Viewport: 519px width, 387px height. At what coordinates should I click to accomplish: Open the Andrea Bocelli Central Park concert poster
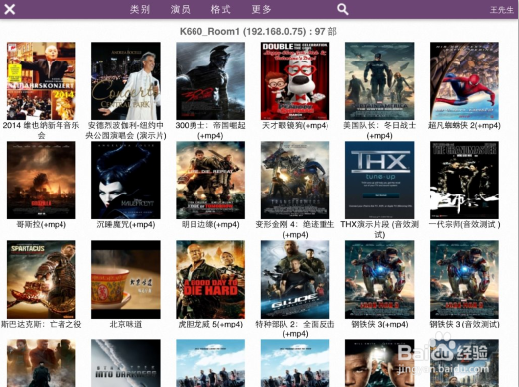[126, 81]
